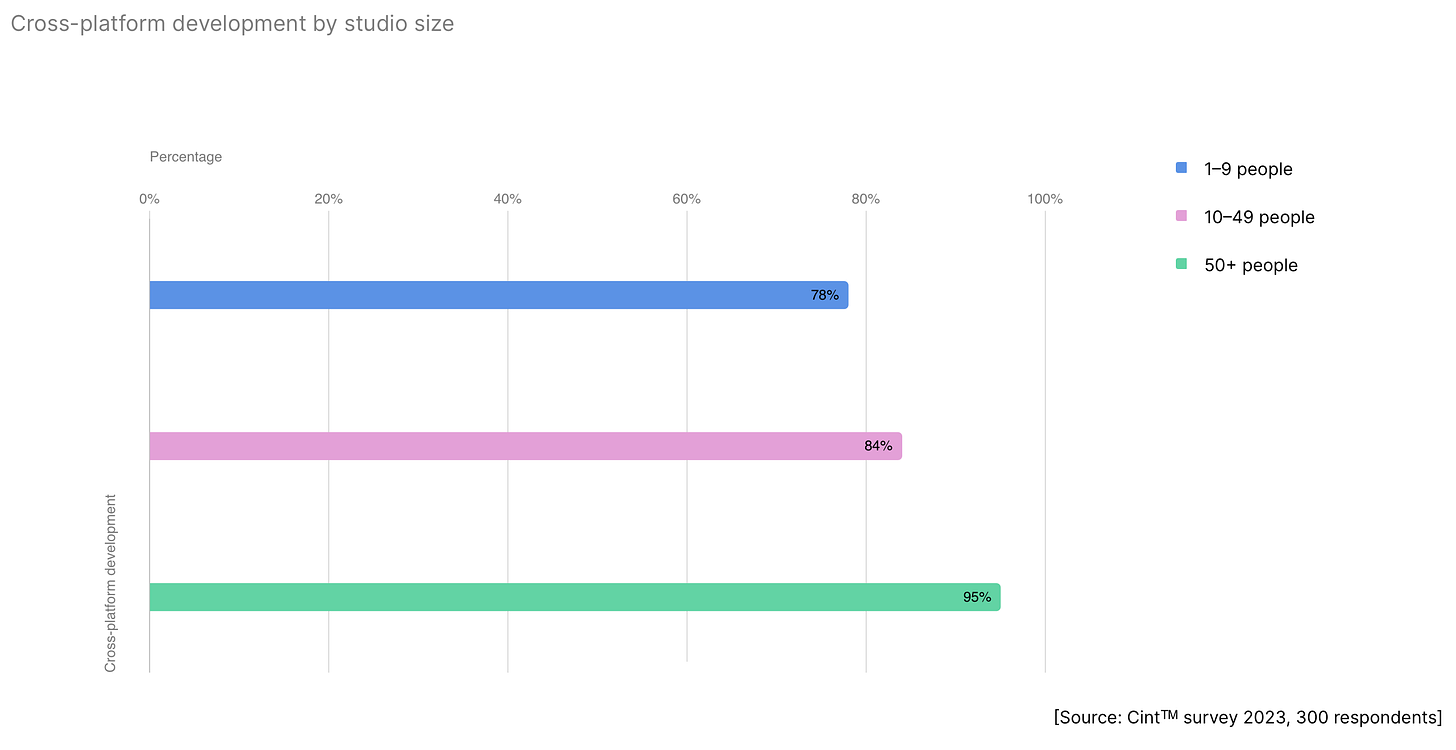Select the "1–9 people" legend label
This screenshot has width=1456, height=750.
click(x=1248, y=169)
